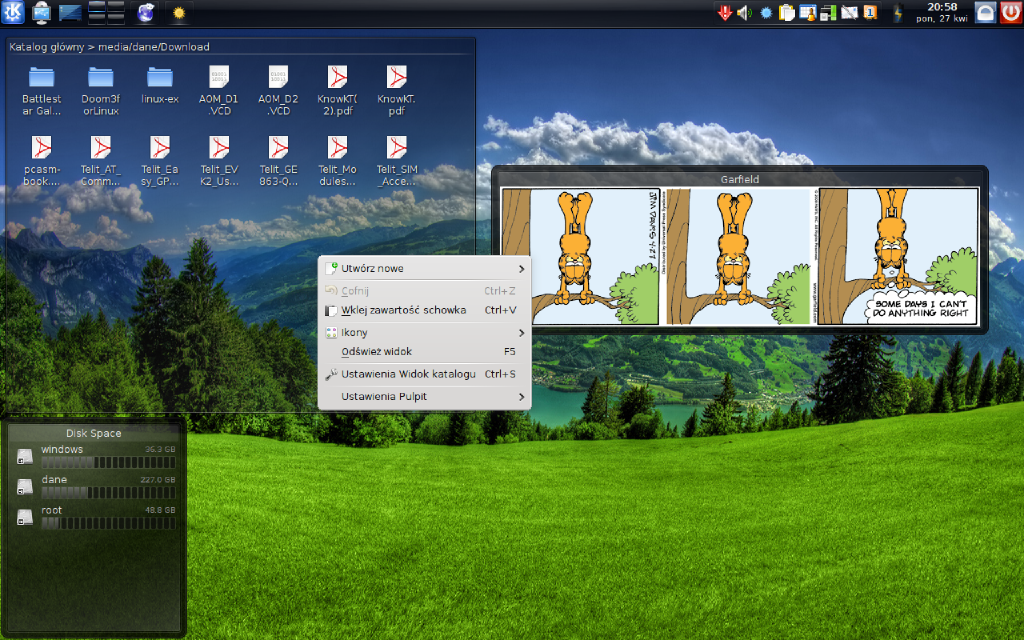Open the battery power status icon
Image resolution: width=1024 pixels, height=640 pixels.
[899, 13]
